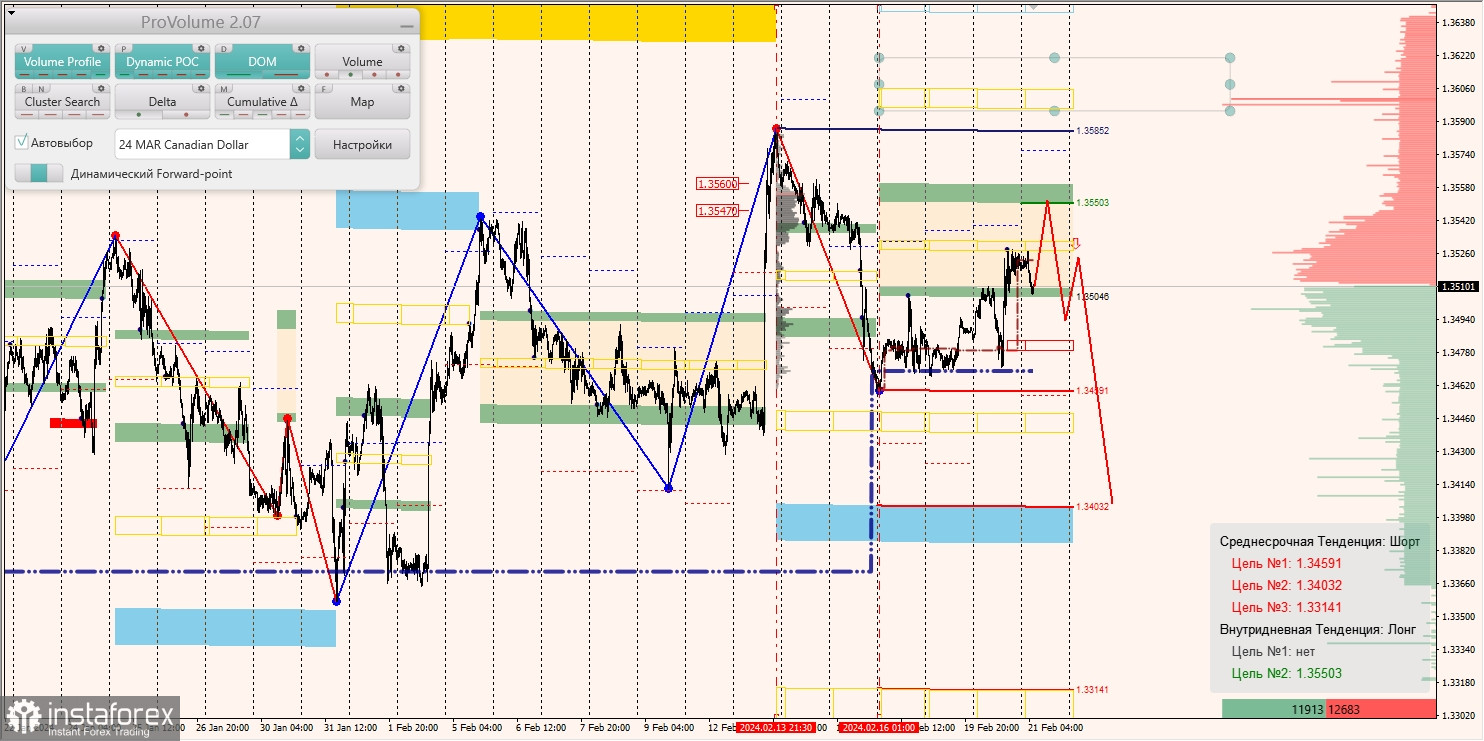Toggle the Volume indicator button
This screenshot has width=1484, height=741.
362,62
